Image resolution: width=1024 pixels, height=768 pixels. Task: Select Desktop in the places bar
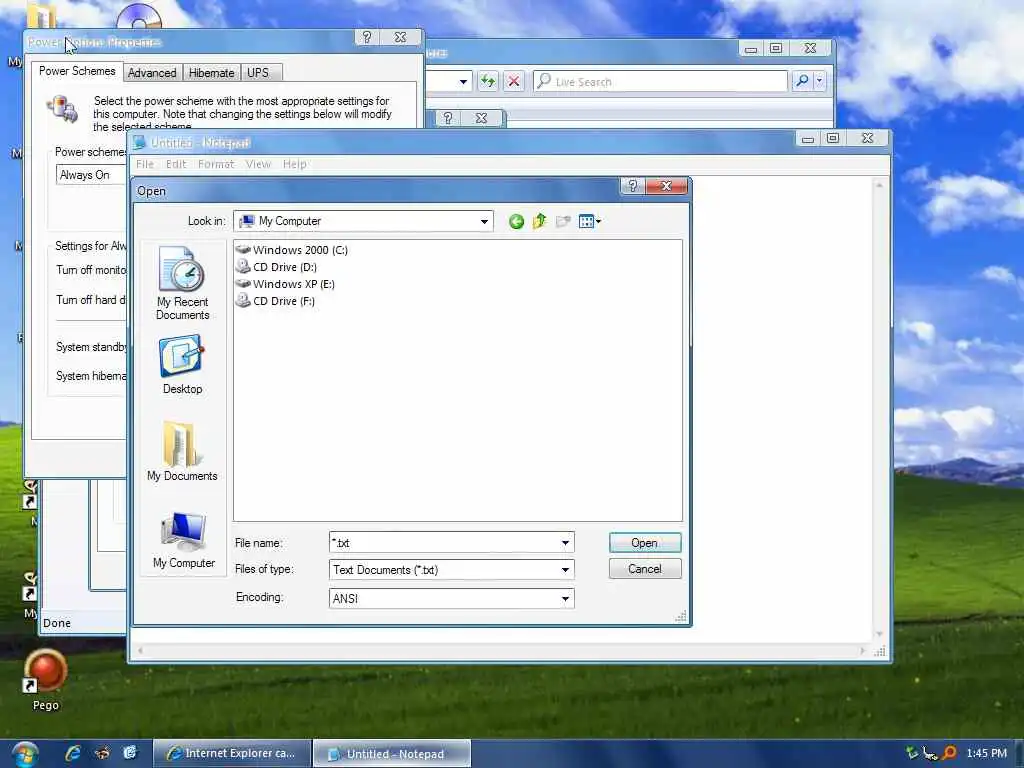182,365
